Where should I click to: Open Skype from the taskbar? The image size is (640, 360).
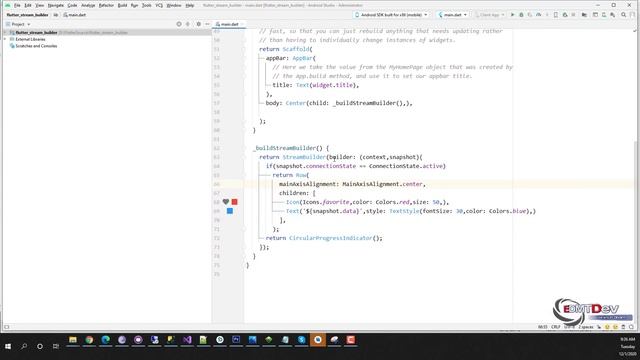click(x=301, y=340)
